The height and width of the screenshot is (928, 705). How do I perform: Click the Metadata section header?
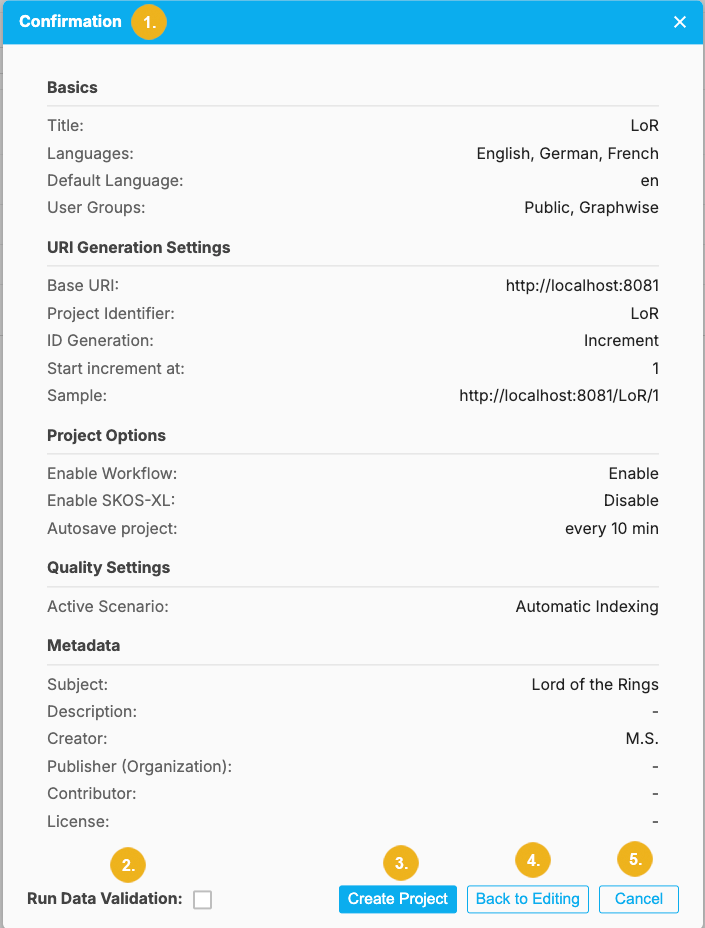[79, 645]
